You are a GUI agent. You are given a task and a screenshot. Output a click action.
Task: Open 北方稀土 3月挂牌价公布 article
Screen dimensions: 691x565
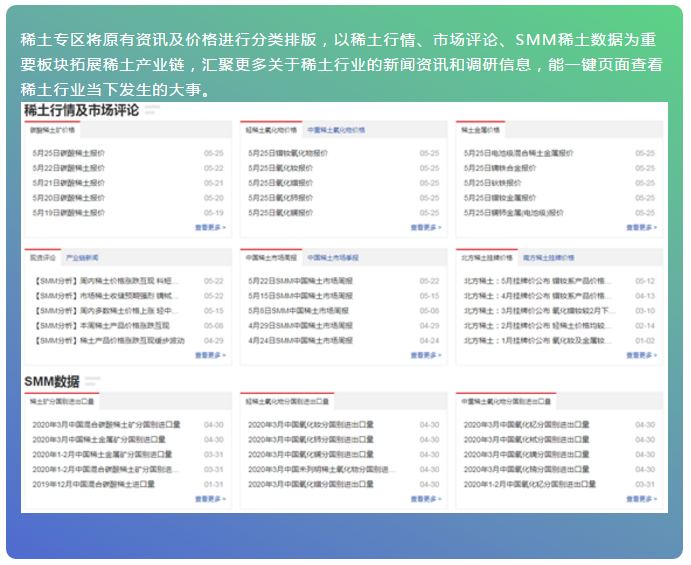click(539, 311)
